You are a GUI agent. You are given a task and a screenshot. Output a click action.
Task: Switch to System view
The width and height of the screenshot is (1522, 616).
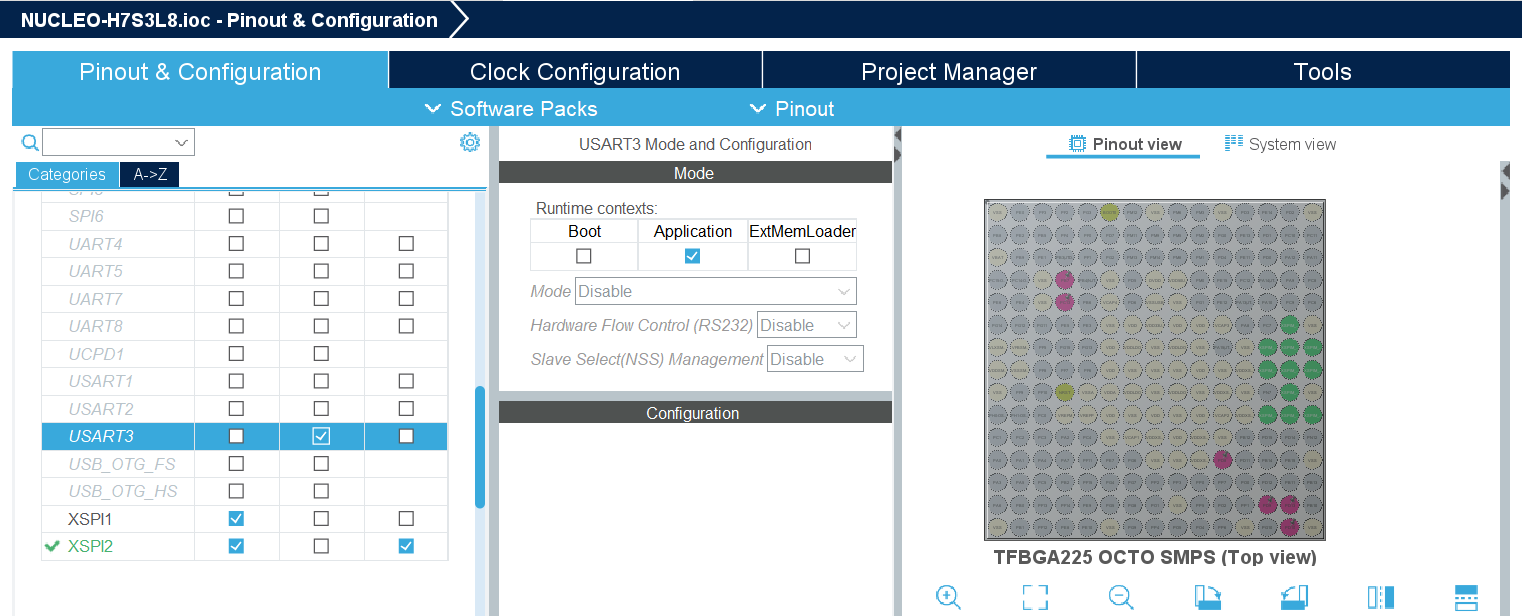1280,144
